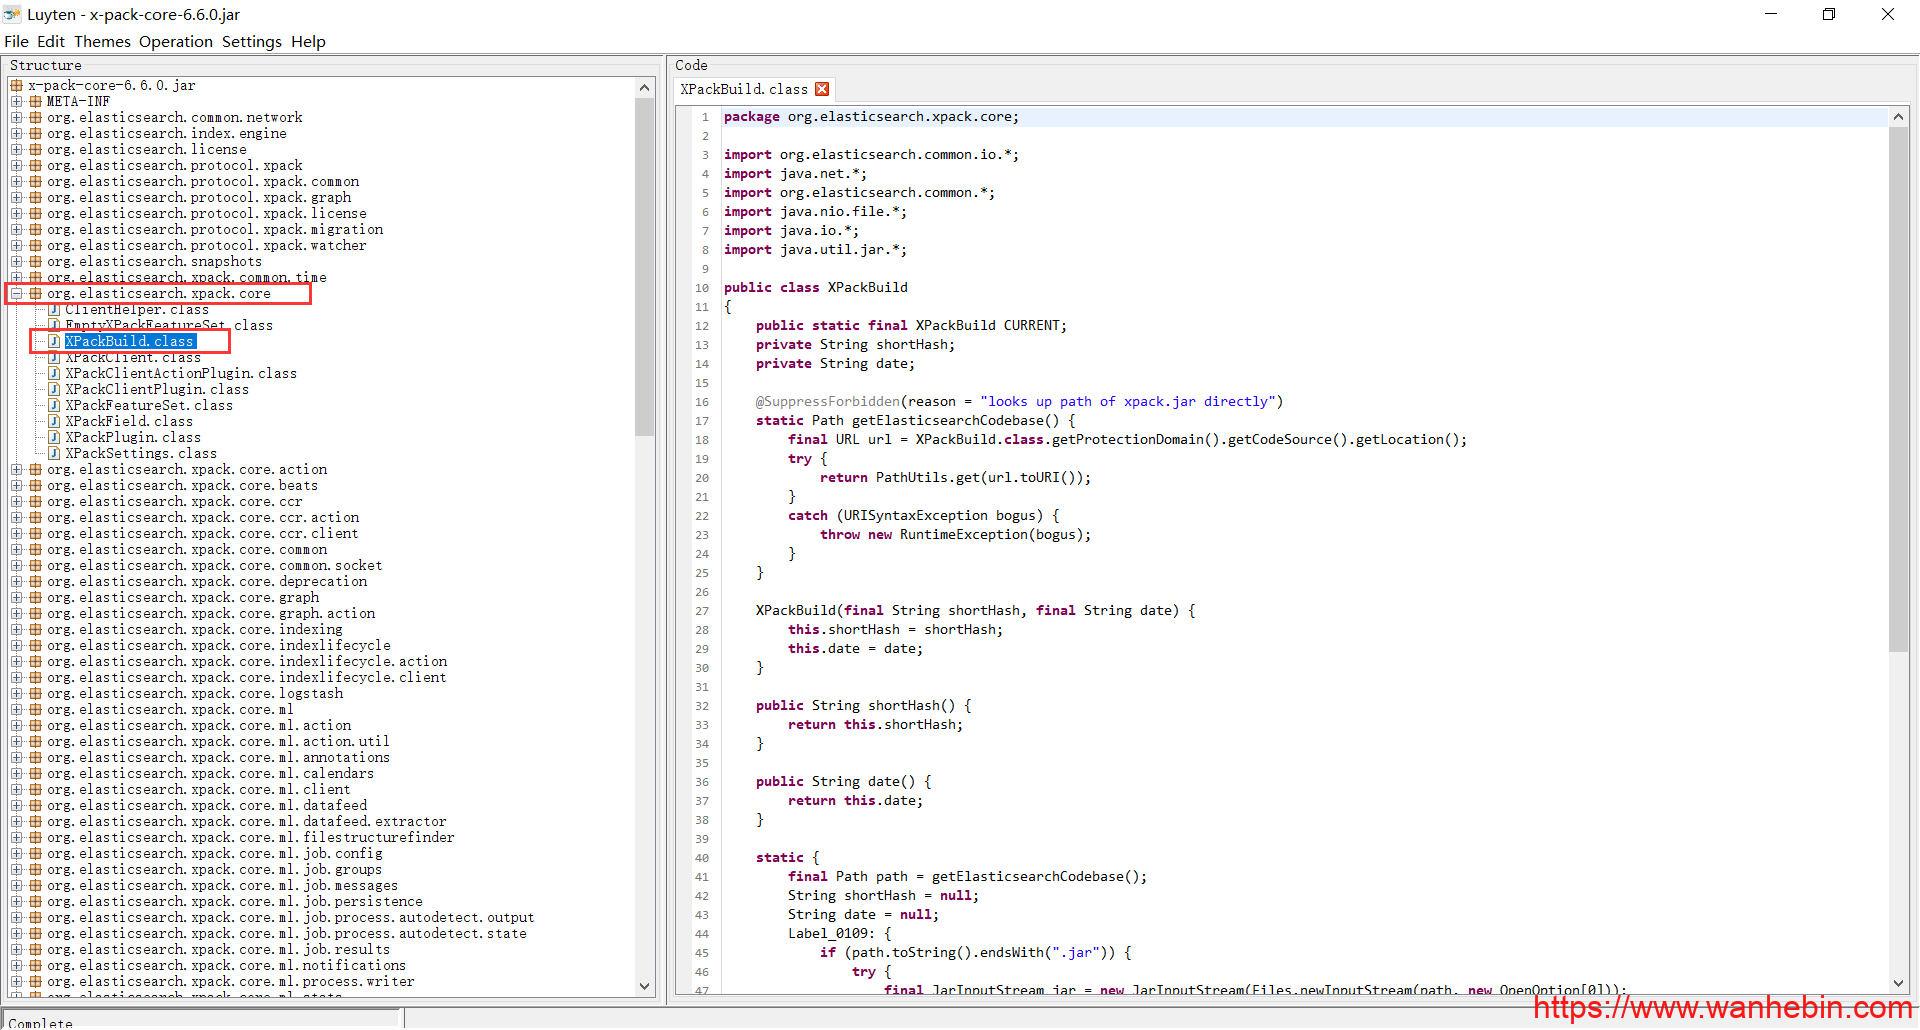Click the 'Complete' status bar text
Viewport: 1920px width, 1030px height.
40,1022
